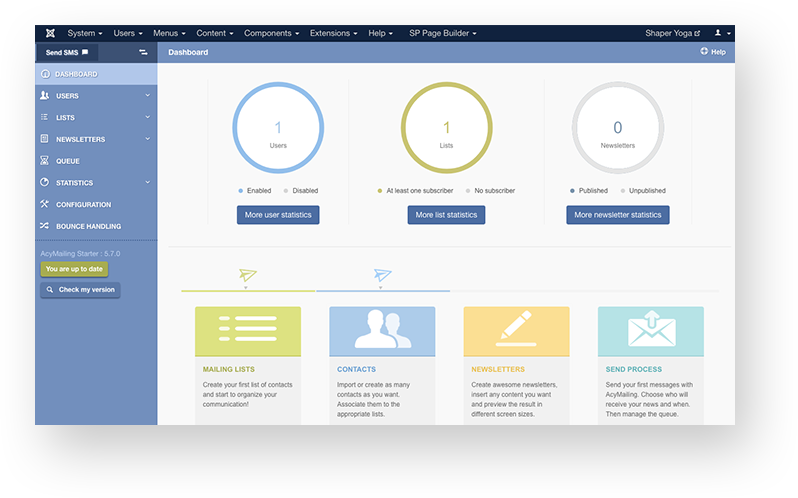
Task: Click the Newsletters card pencil image
Action: point(517,331)
